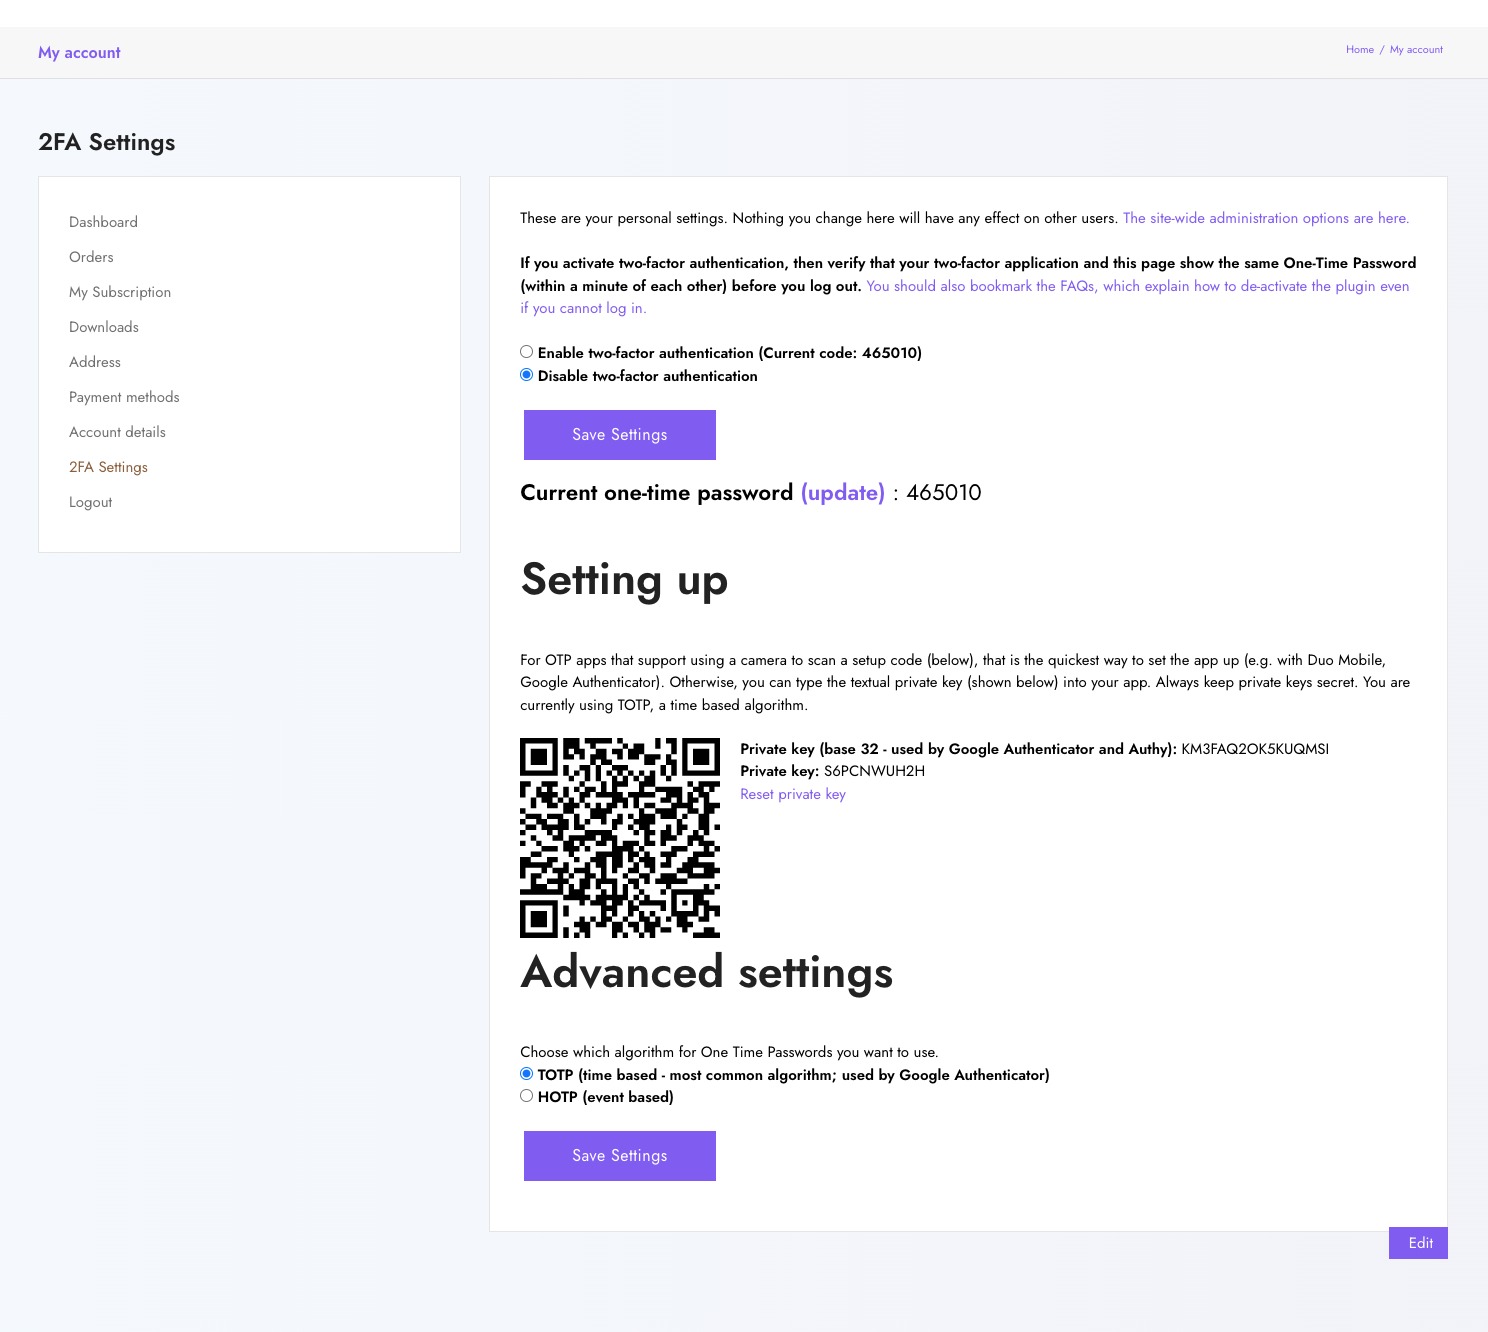Choose the TOTP time based algorithm option
The width and height of the screenshot is (1488, 1332).
point(526,1074)
